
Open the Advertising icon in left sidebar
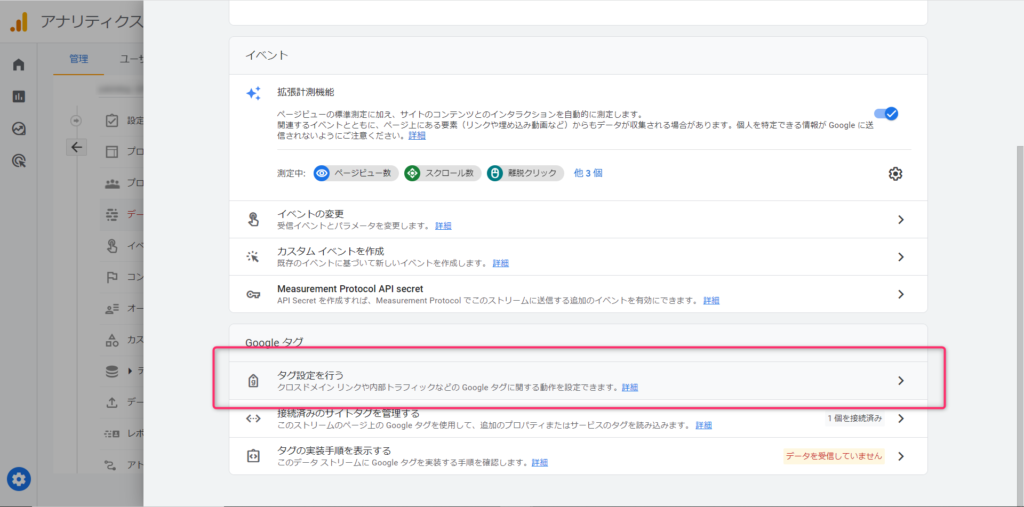pyautogui.click(x=19, y=161)
